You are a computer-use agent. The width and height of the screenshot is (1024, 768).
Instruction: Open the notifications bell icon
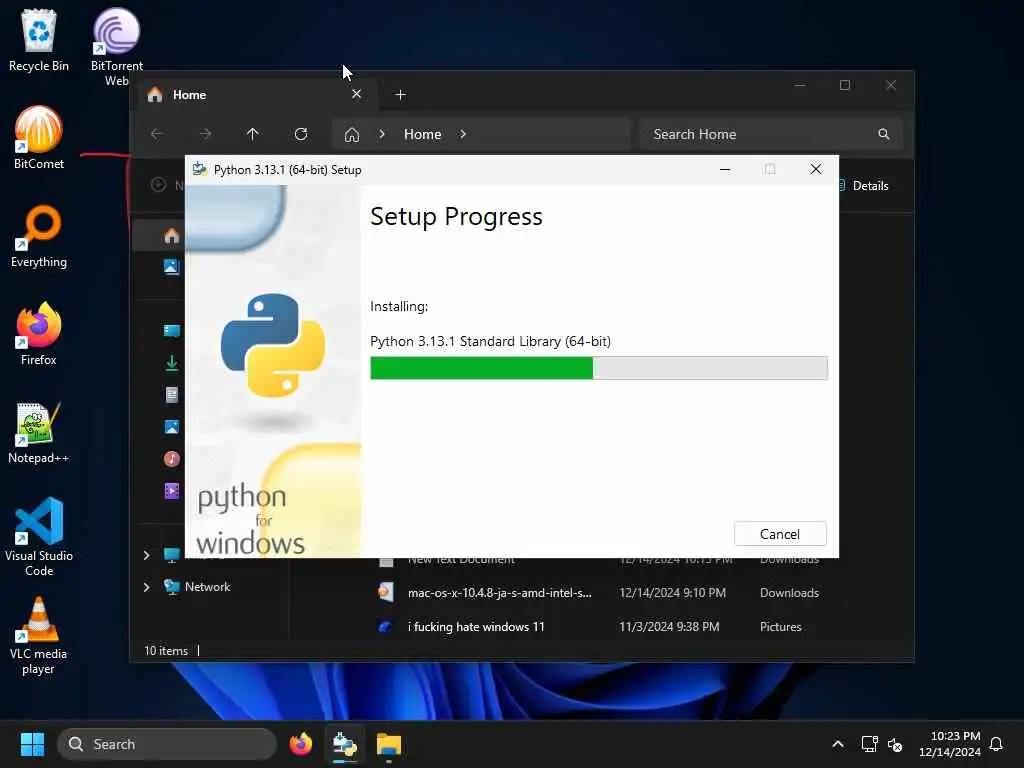click(996, 744)
